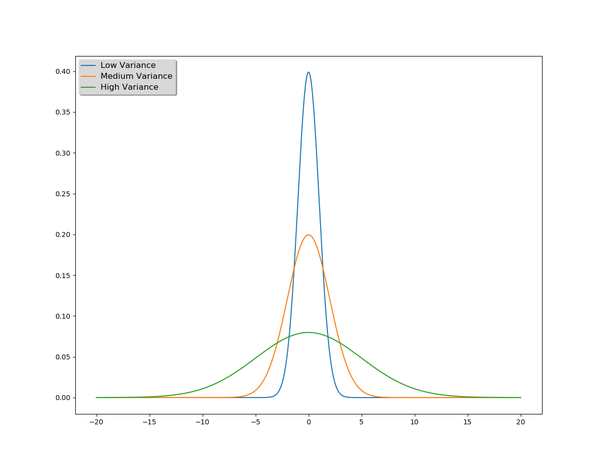Click the 0.35 y-axis tick label
The image size is (602, 465).
pos(63,112)
